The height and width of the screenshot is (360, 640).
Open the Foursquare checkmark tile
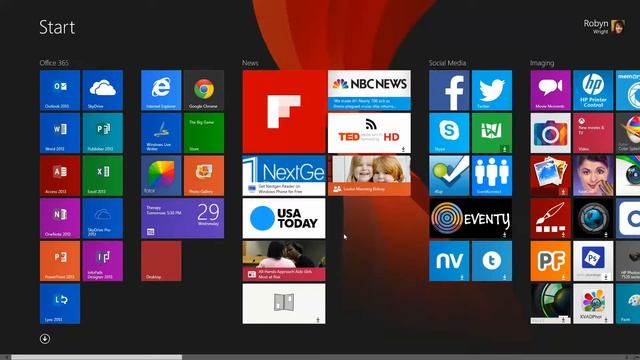449,176
